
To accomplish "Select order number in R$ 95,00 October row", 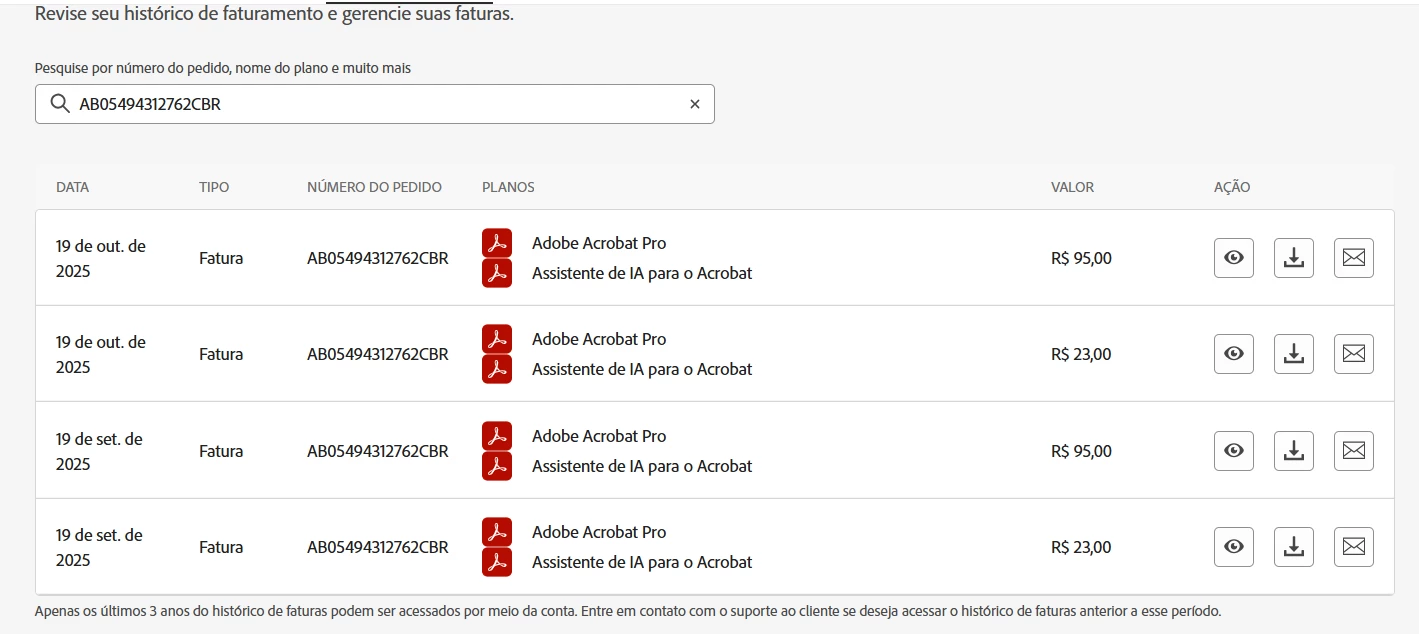I will pyautogui.click(x=378, y=258).
